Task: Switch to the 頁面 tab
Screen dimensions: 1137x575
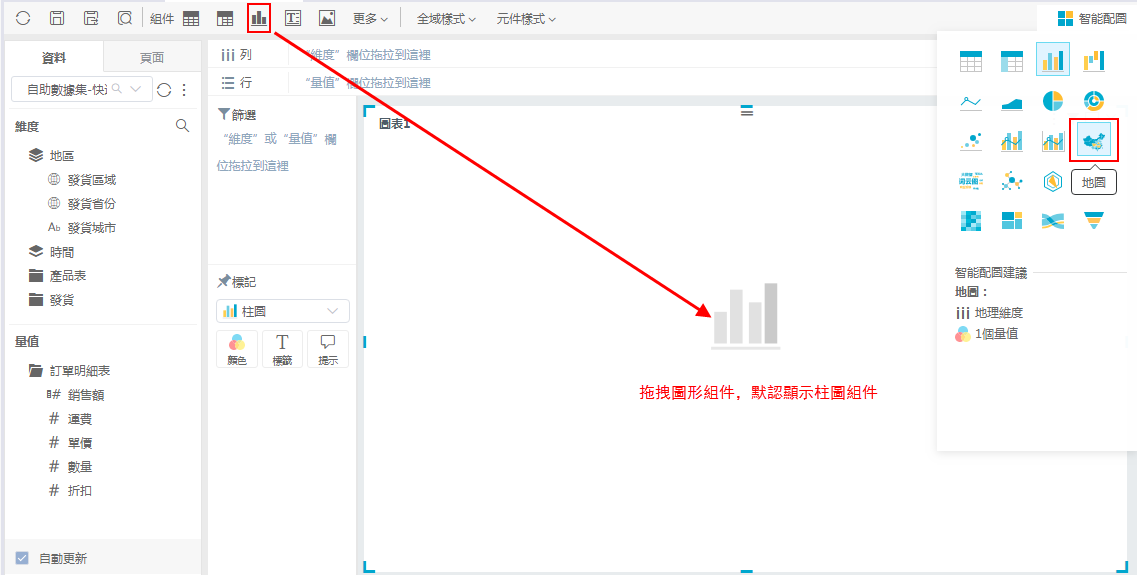Action: tap(152, 57)
